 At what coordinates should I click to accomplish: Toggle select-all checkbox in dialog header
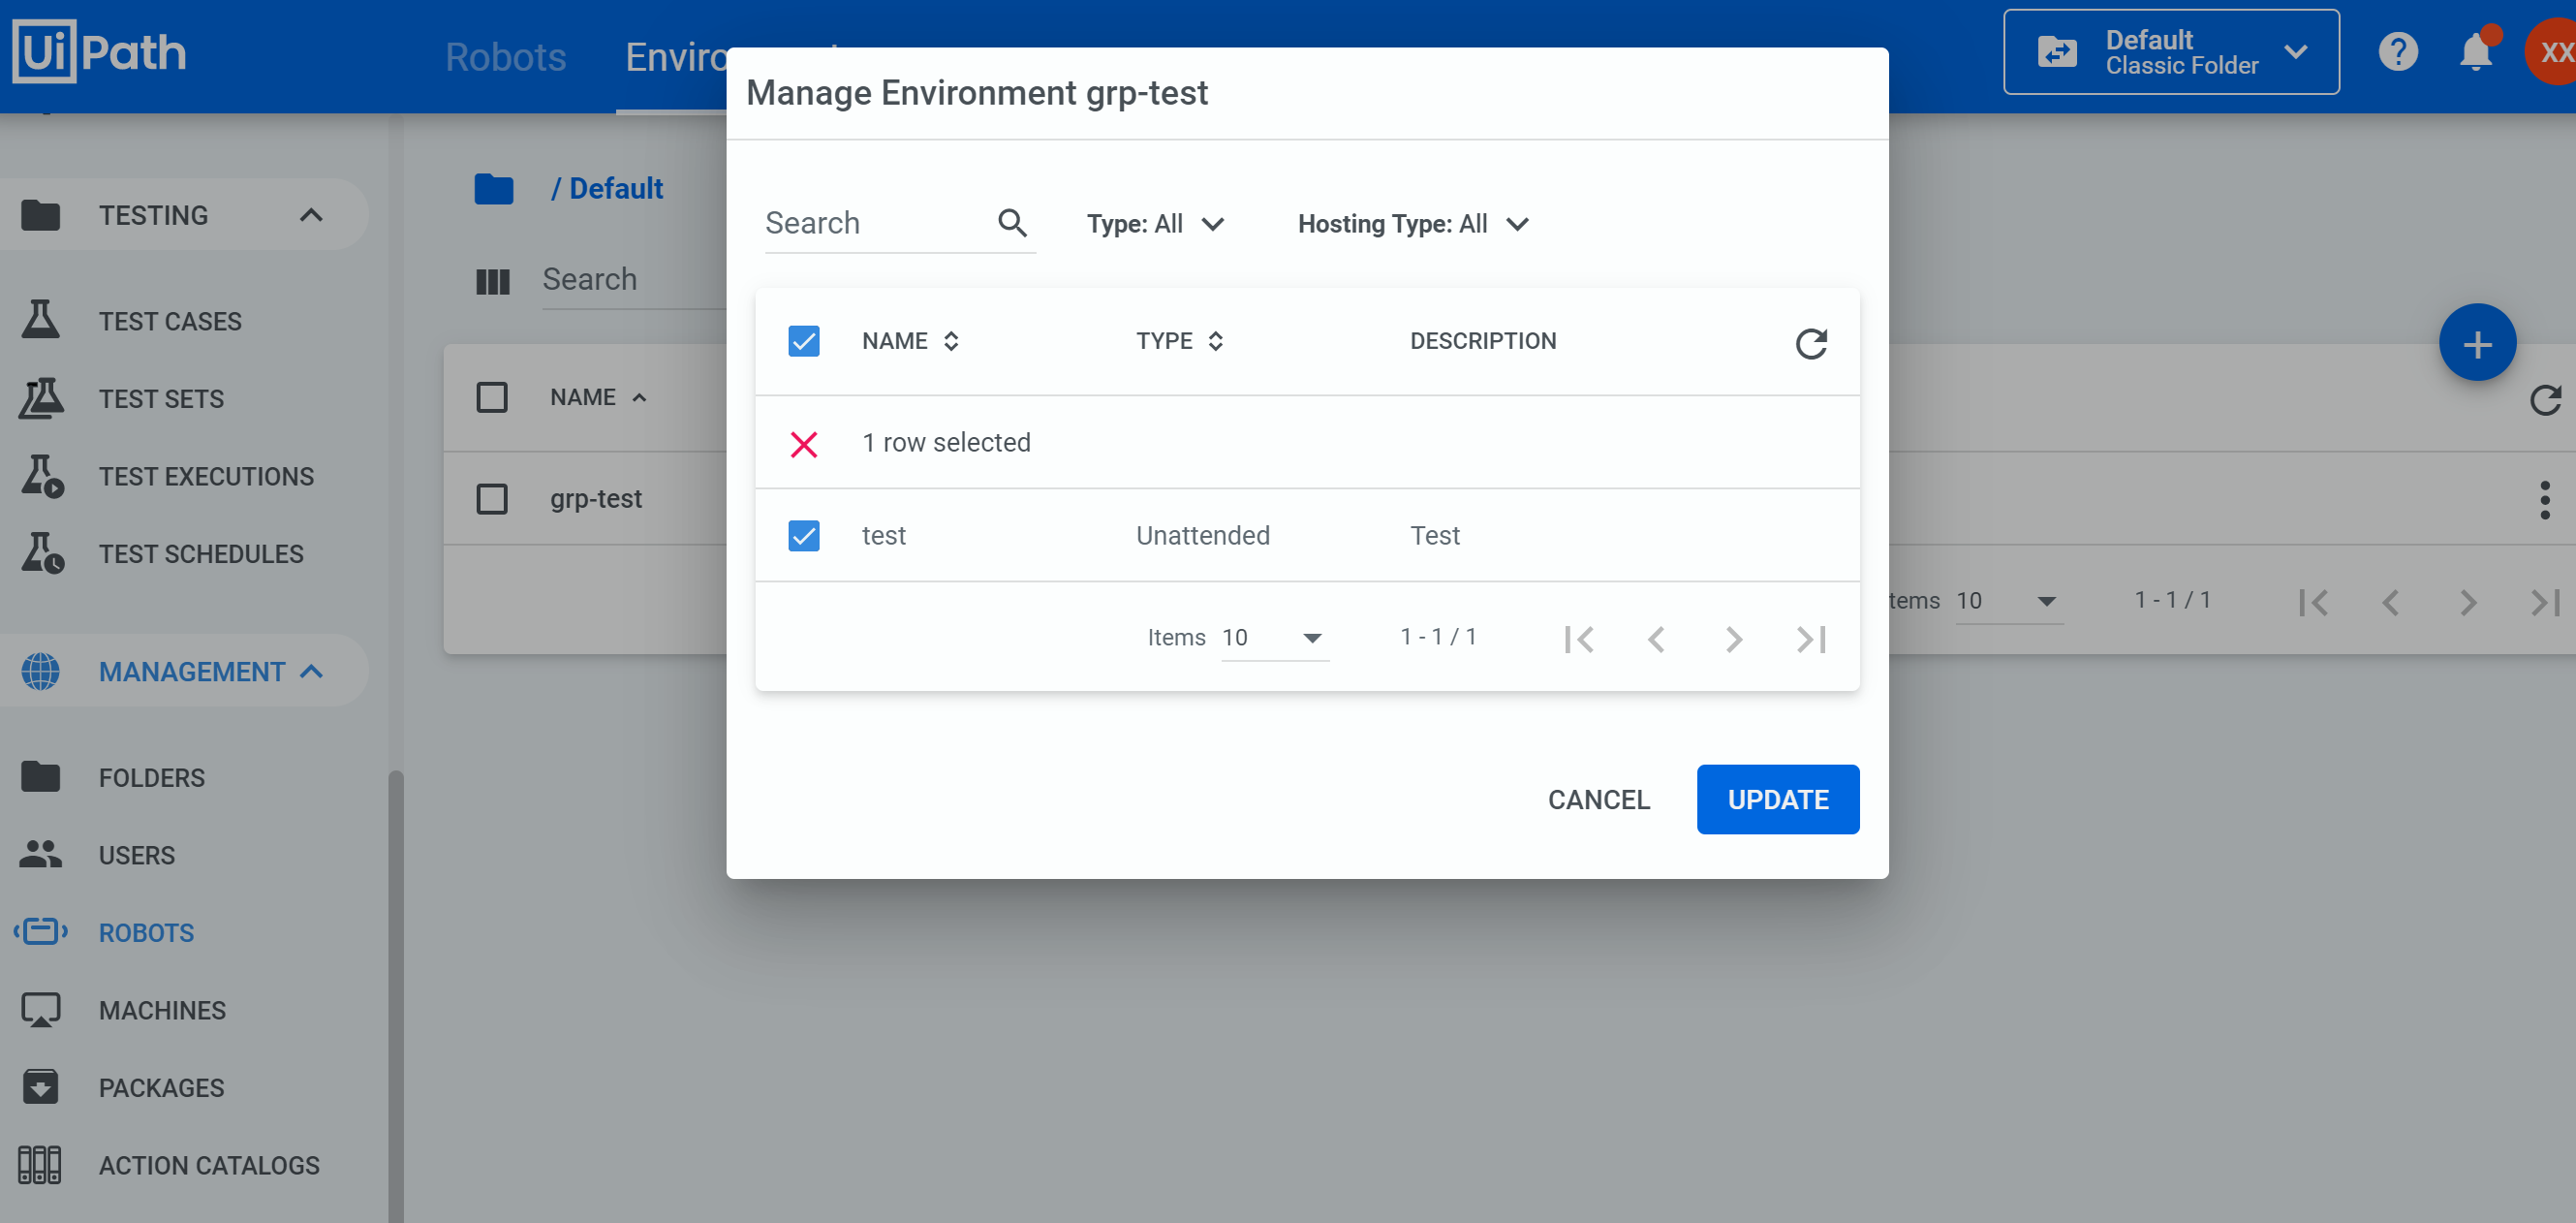pyautogui.click(x=803, y=341)
